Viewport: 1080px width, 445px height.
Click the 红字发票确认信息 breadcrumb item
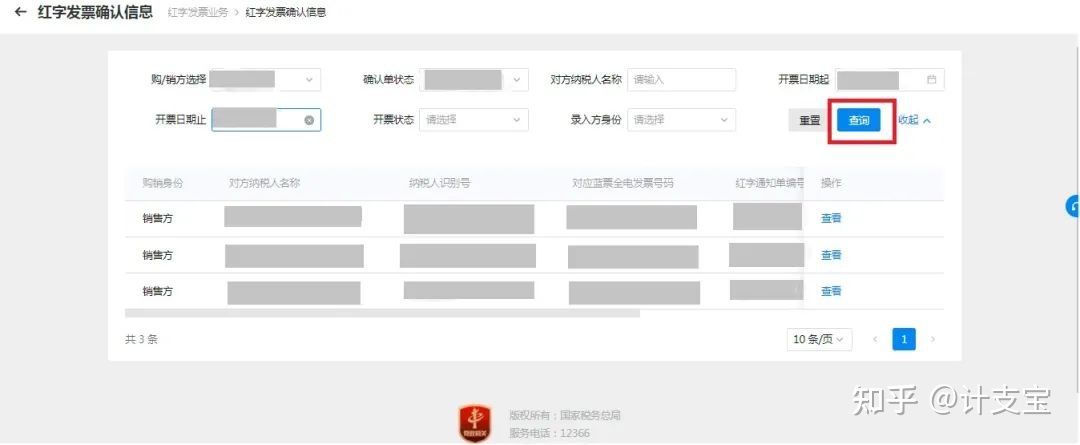click(x=286, y=12)
